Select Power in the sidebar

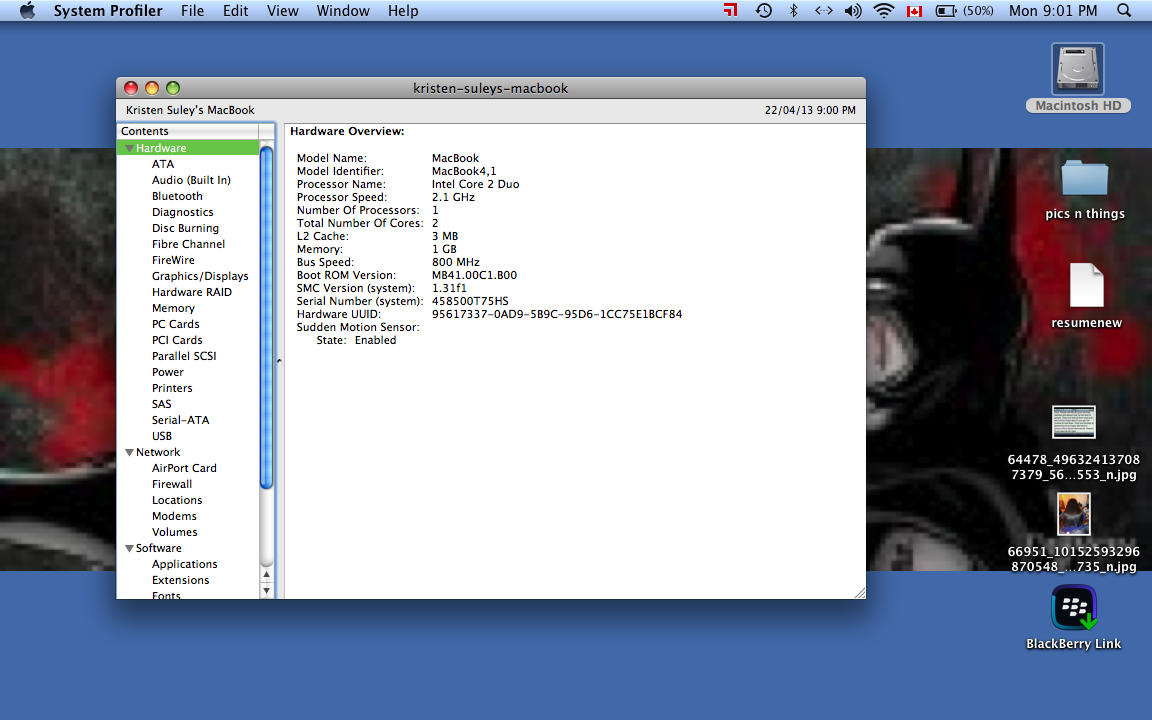click(168, 372)
